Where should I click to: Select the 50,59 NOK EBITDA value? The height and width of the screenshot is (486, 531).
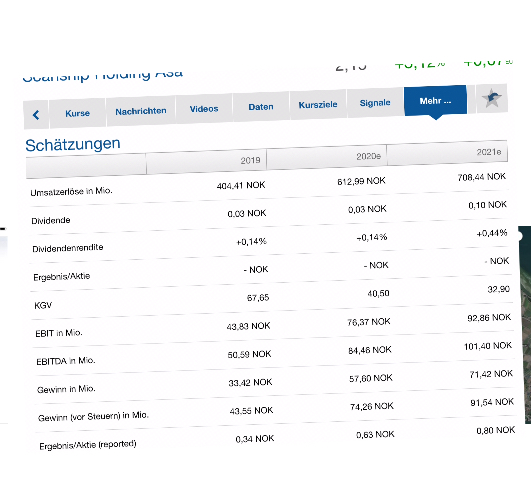tap(250, 355)
